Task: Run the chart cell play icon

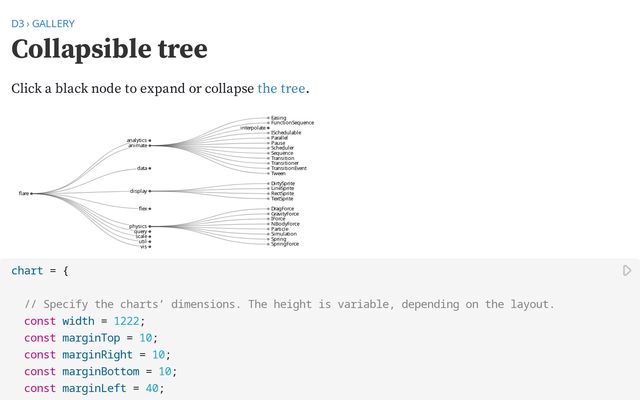Action: 627,270
